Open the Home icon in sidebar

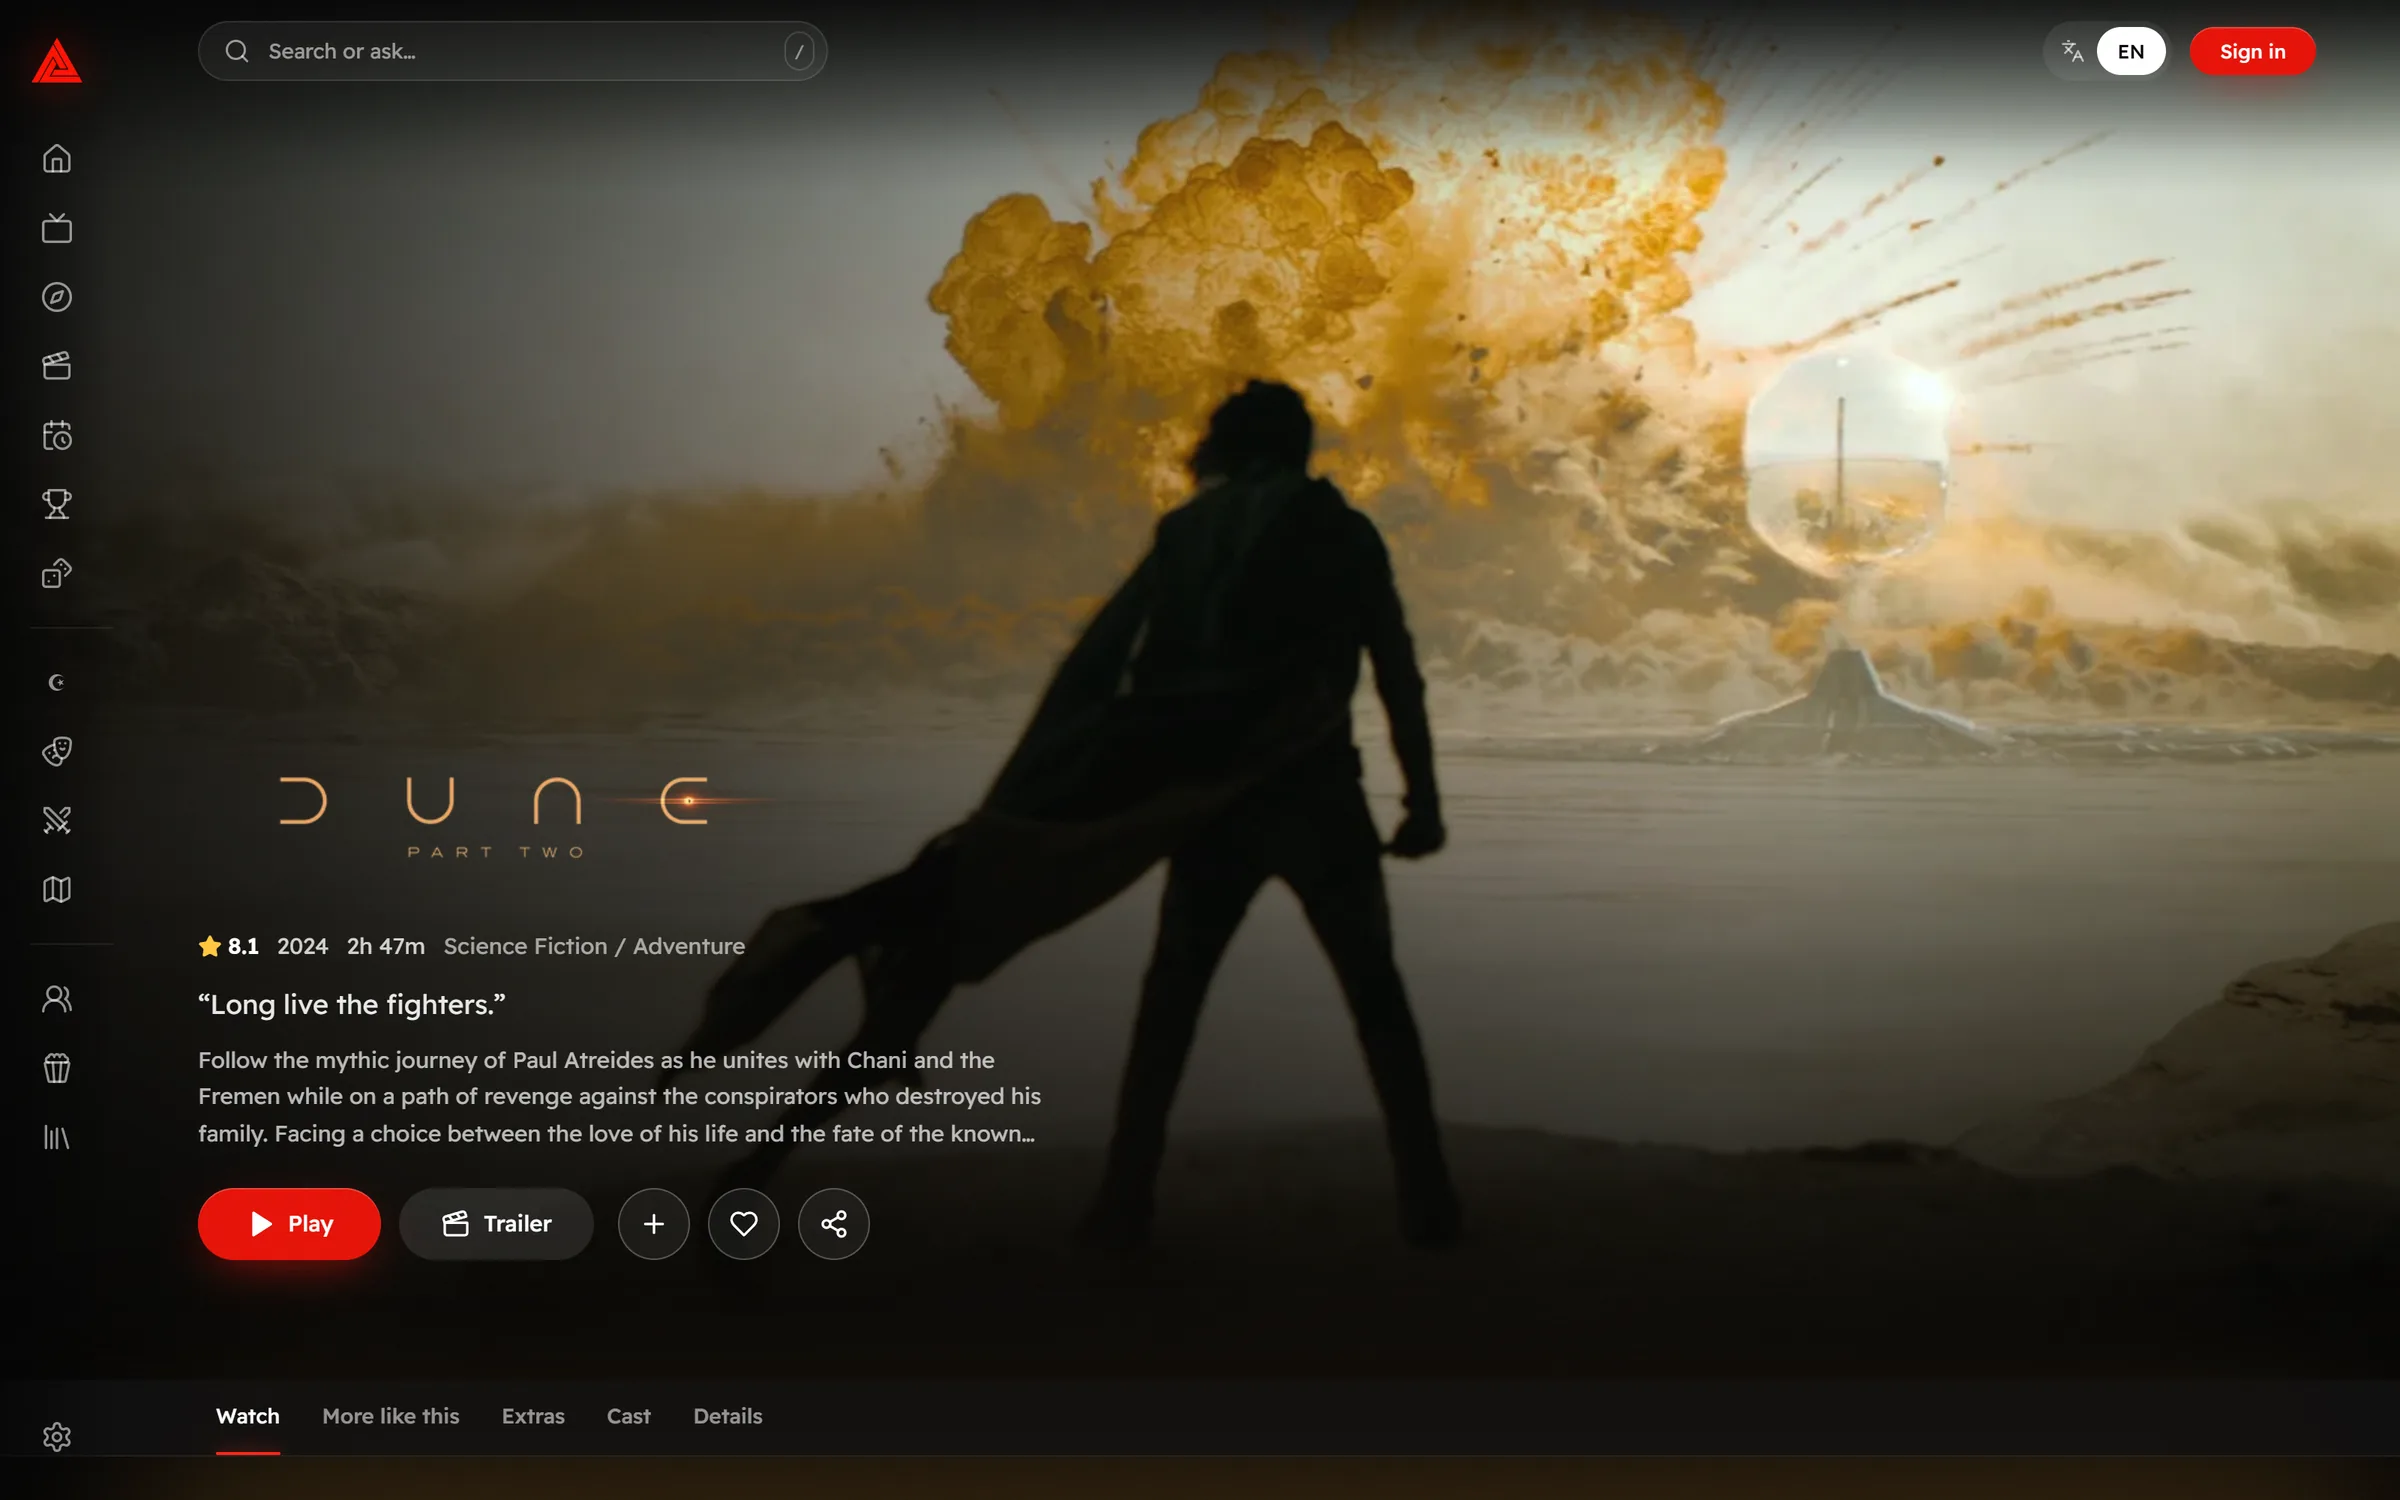[x=57, y=159]
